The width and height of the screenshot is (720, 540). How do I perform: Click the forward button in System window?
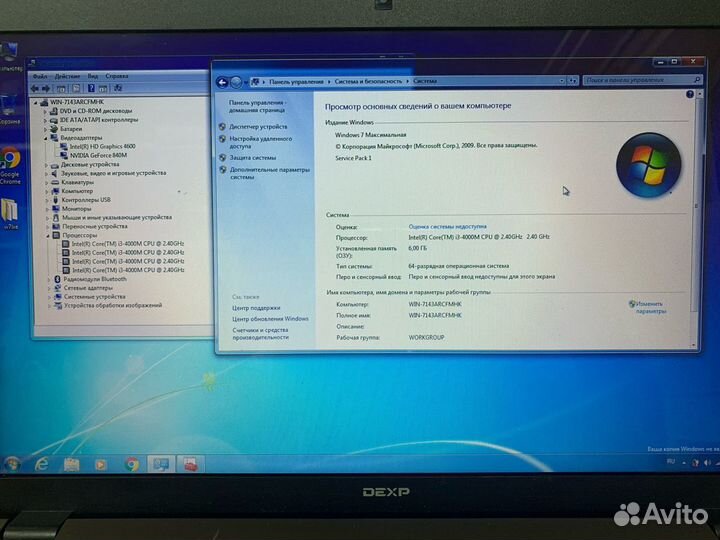pyautogui.click(x=236, y=83)
